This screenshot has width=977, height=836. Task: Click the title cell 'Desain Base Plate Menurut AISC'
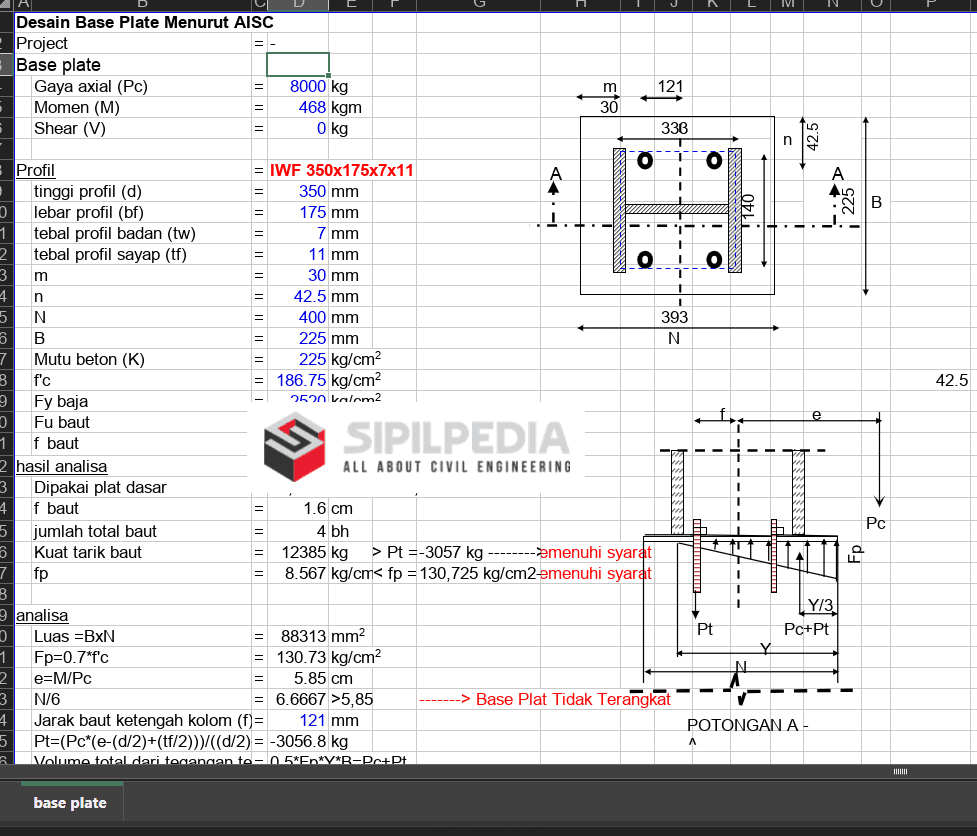(x=145, y=22)
